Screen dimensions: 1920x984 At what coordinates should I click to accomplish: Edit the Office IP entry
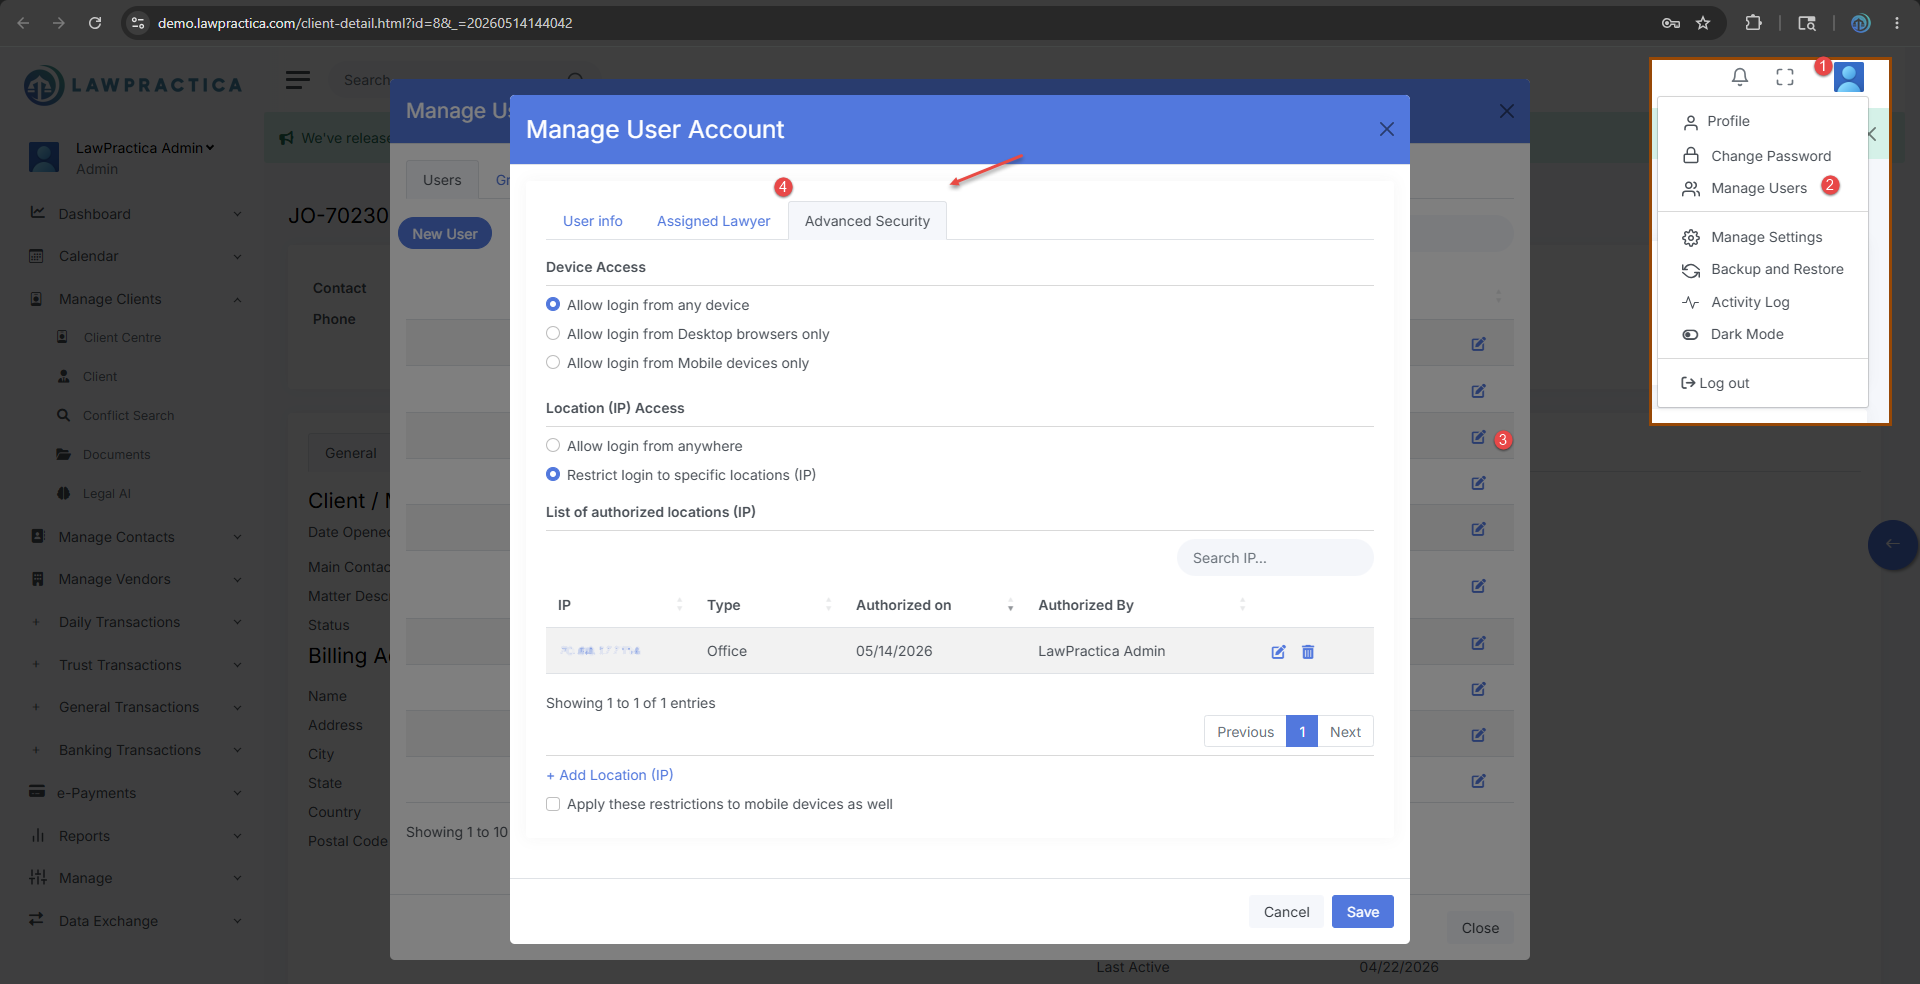(1278, 652)
